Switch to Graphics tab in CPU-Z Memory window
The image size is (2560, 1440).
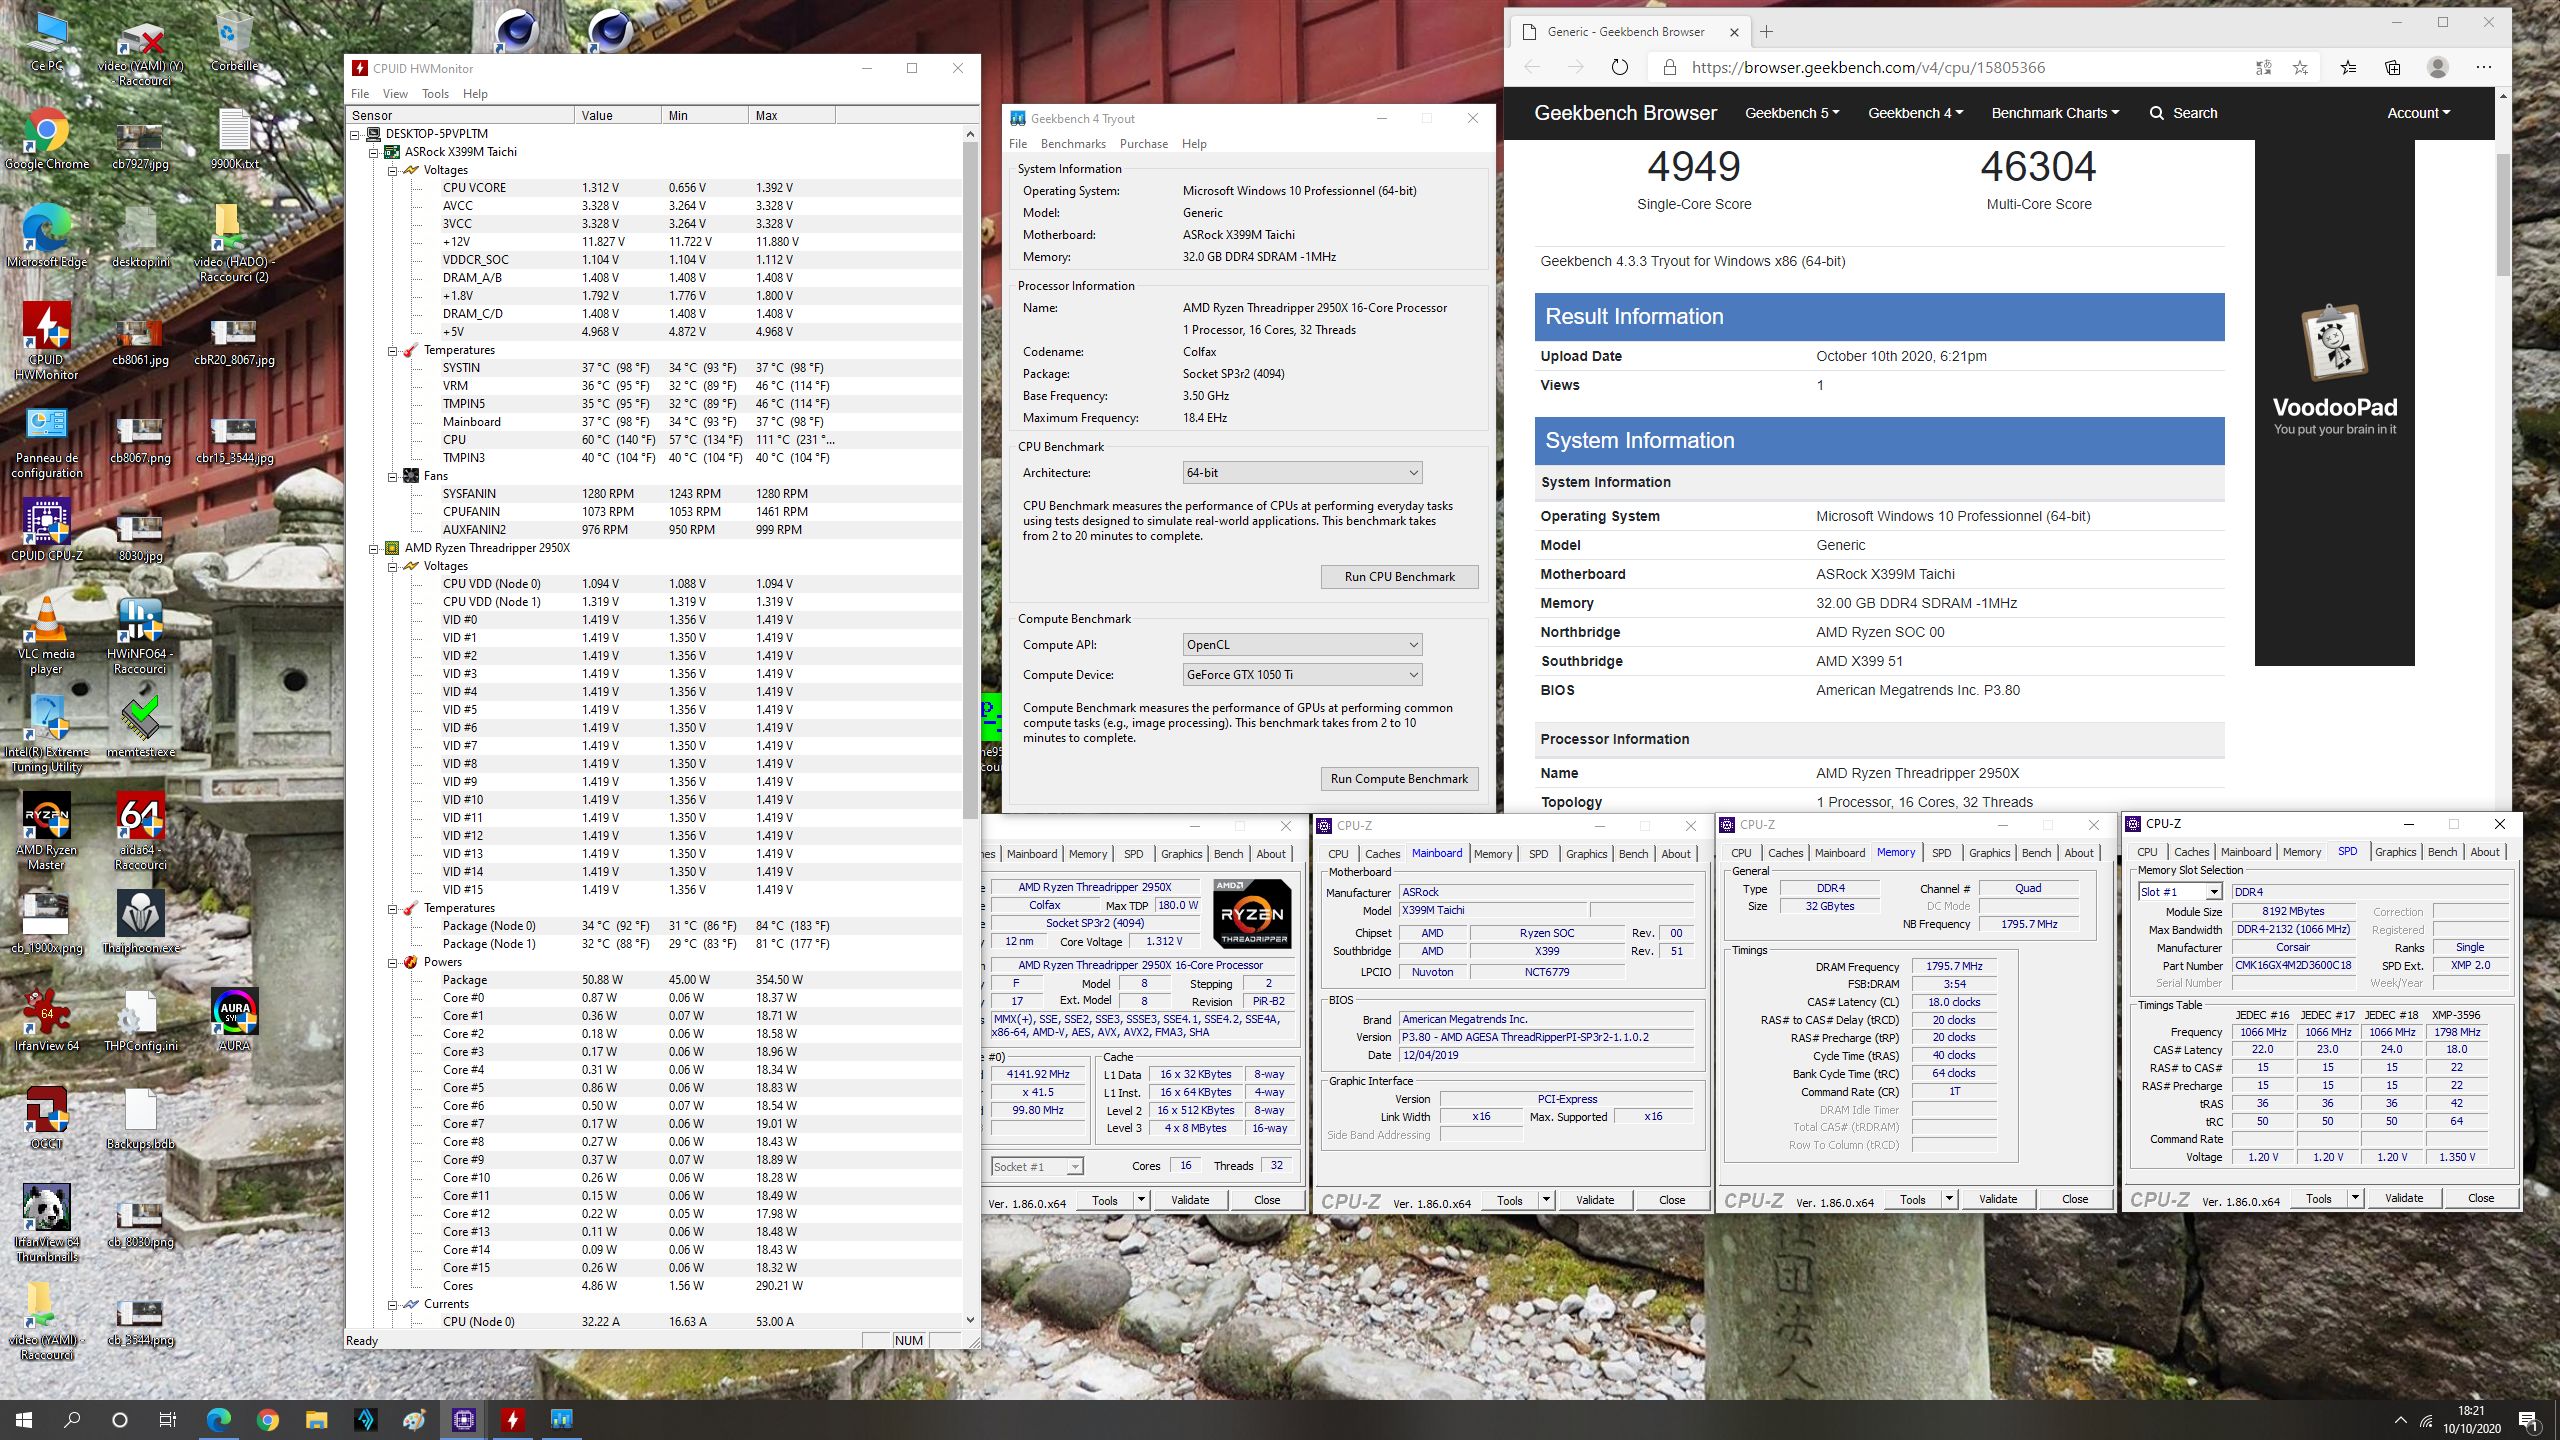1989,853
